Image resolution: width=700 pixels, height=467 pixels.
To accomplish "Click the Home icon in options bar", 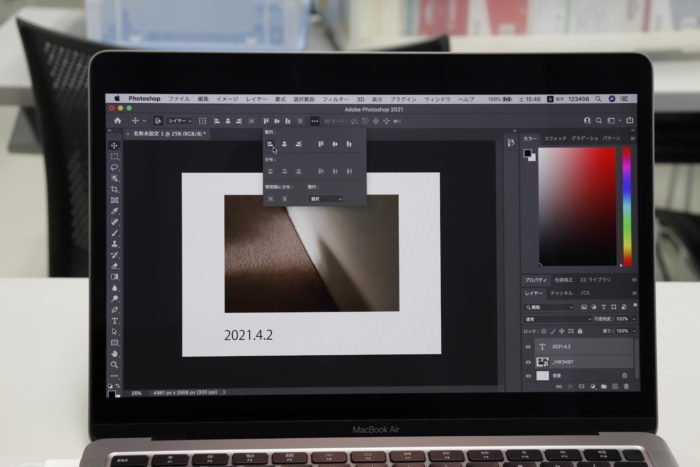I will point(117,121).
